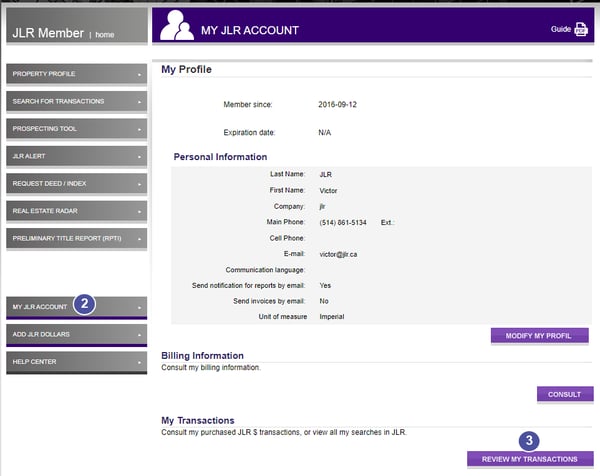Open Request Deed / Index menu
This screenshot has height=476, width=600.
[x=77, y=184]
